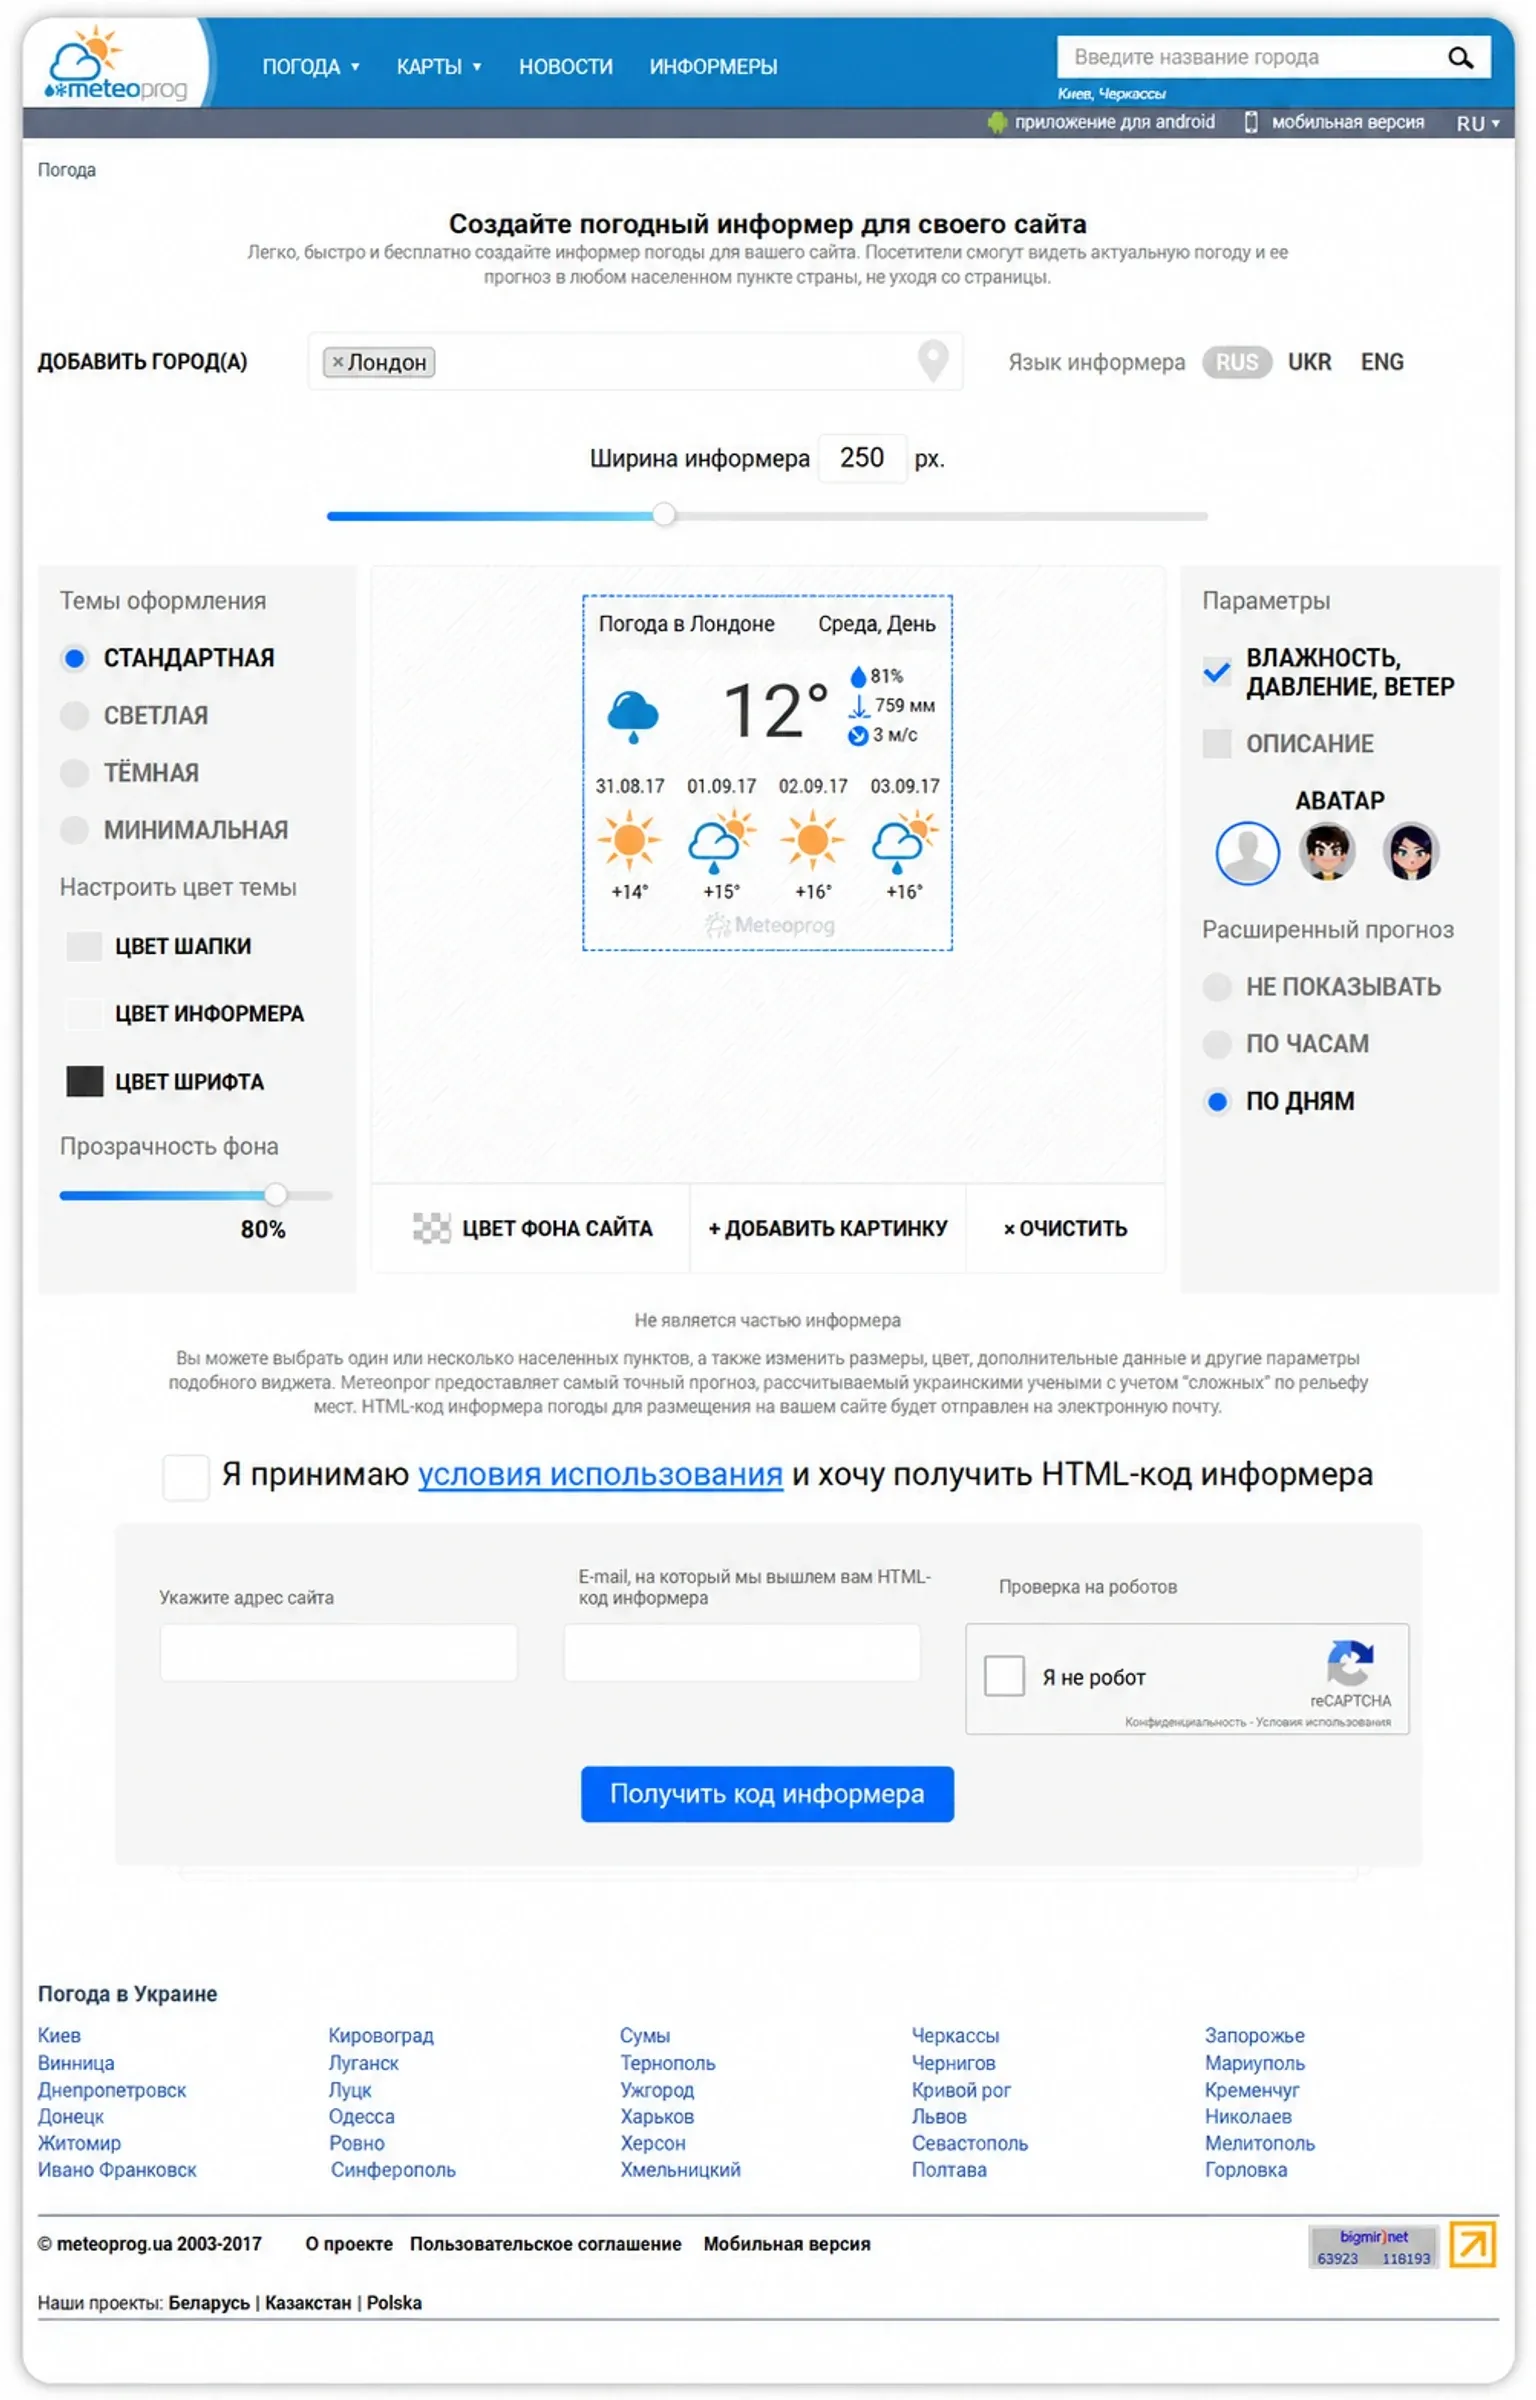Click the reCAPTCHA logo

[x=1350, y=1664]
